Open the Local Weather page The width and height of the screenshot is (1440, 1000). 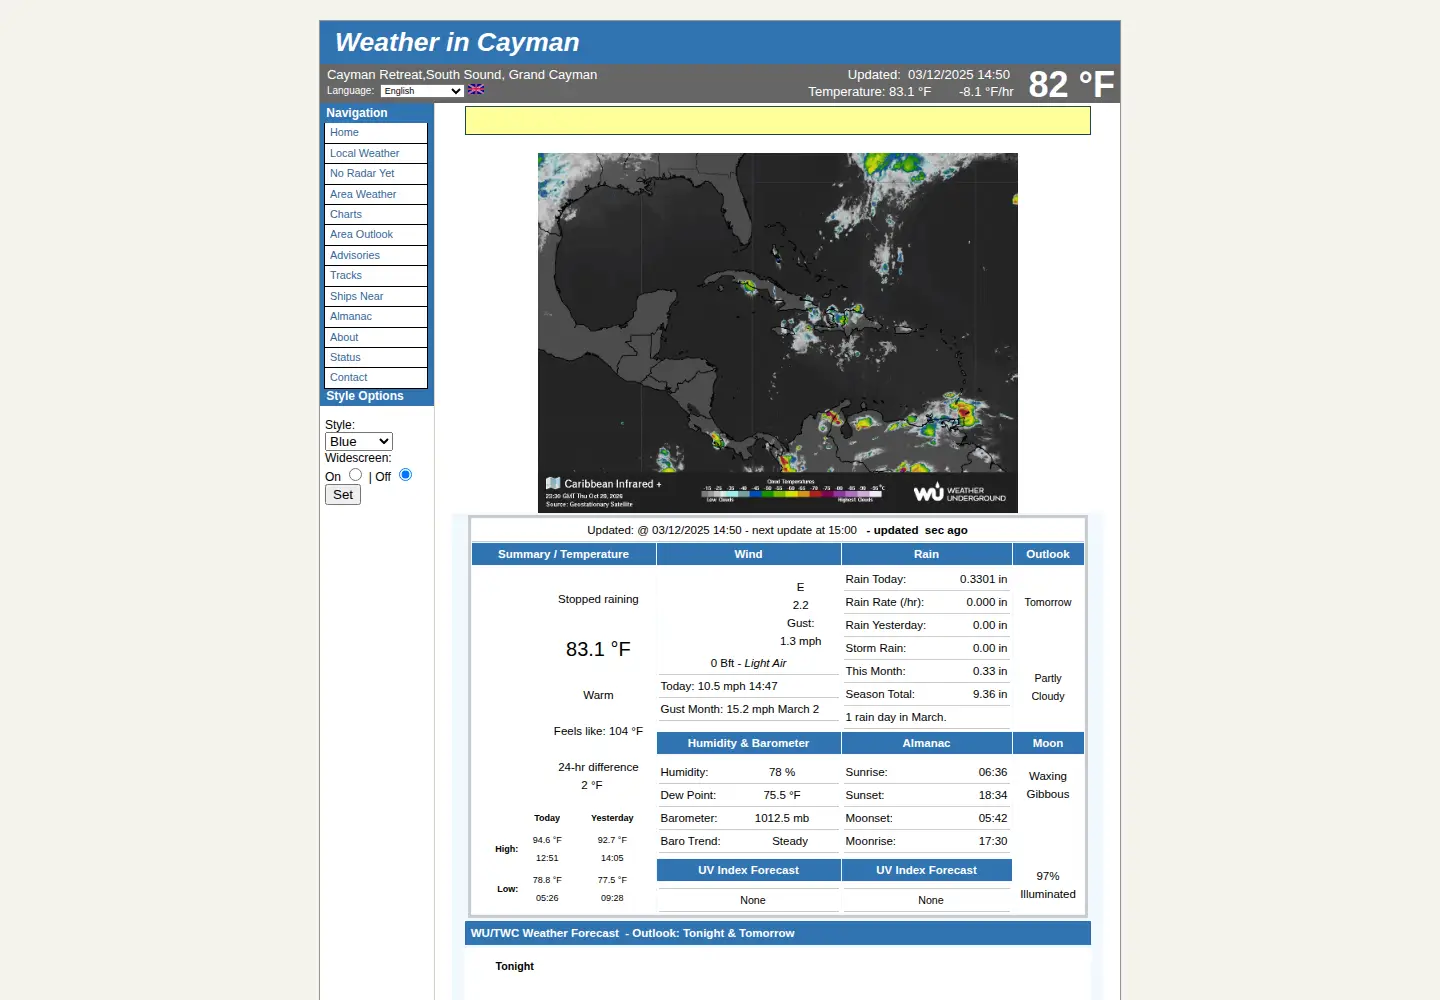376,154
